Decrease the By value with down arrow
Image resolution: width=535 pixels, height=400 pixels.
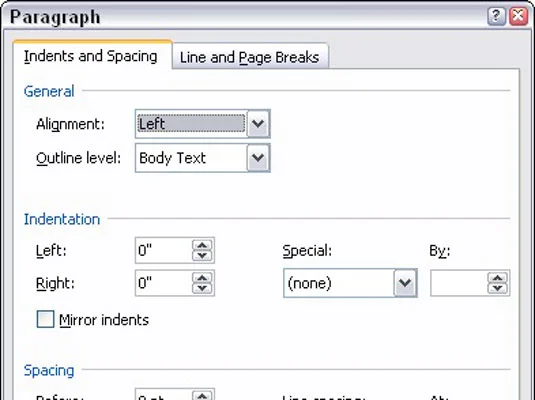coord(498,288)
